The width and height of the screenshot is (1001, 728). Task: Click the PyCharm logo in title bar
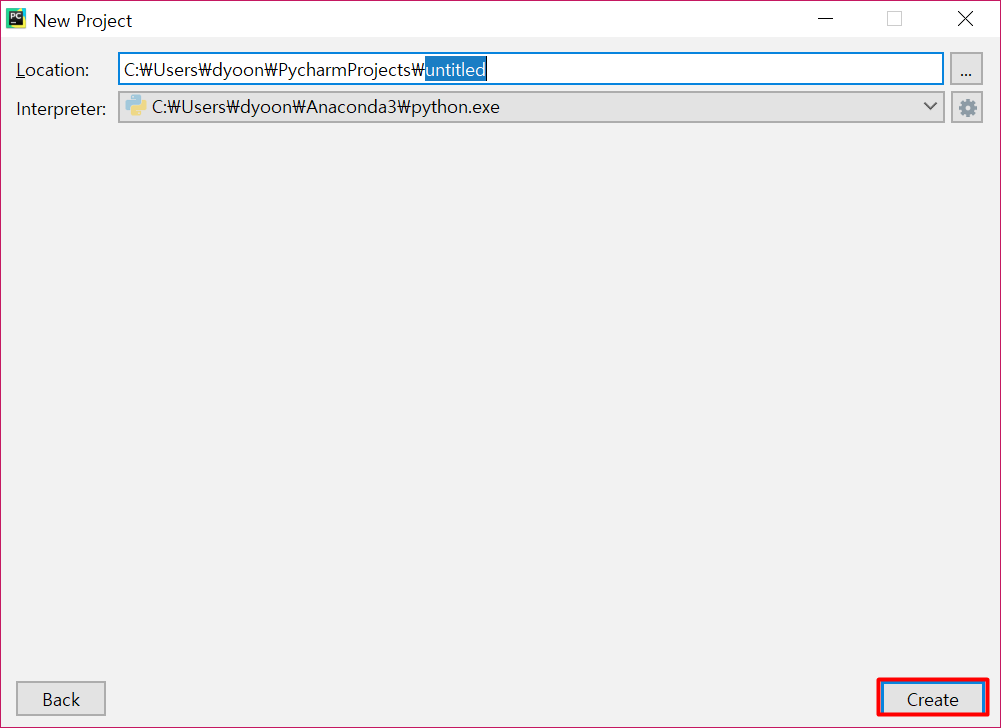pyautogui.click(x=16, y=19)
